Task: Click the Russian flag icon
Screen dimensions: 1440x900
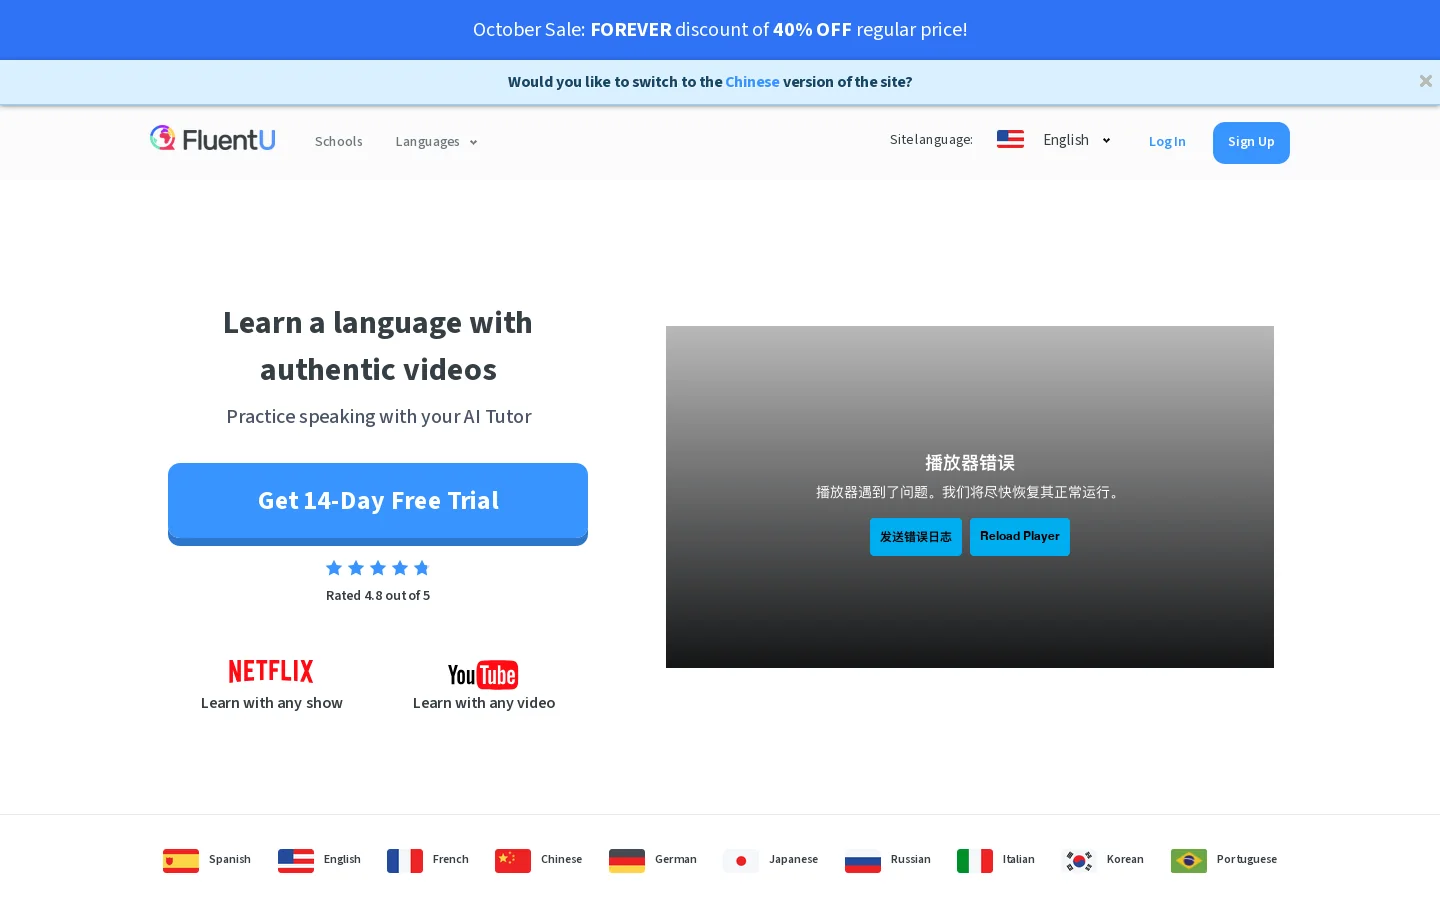Action: 863,860
